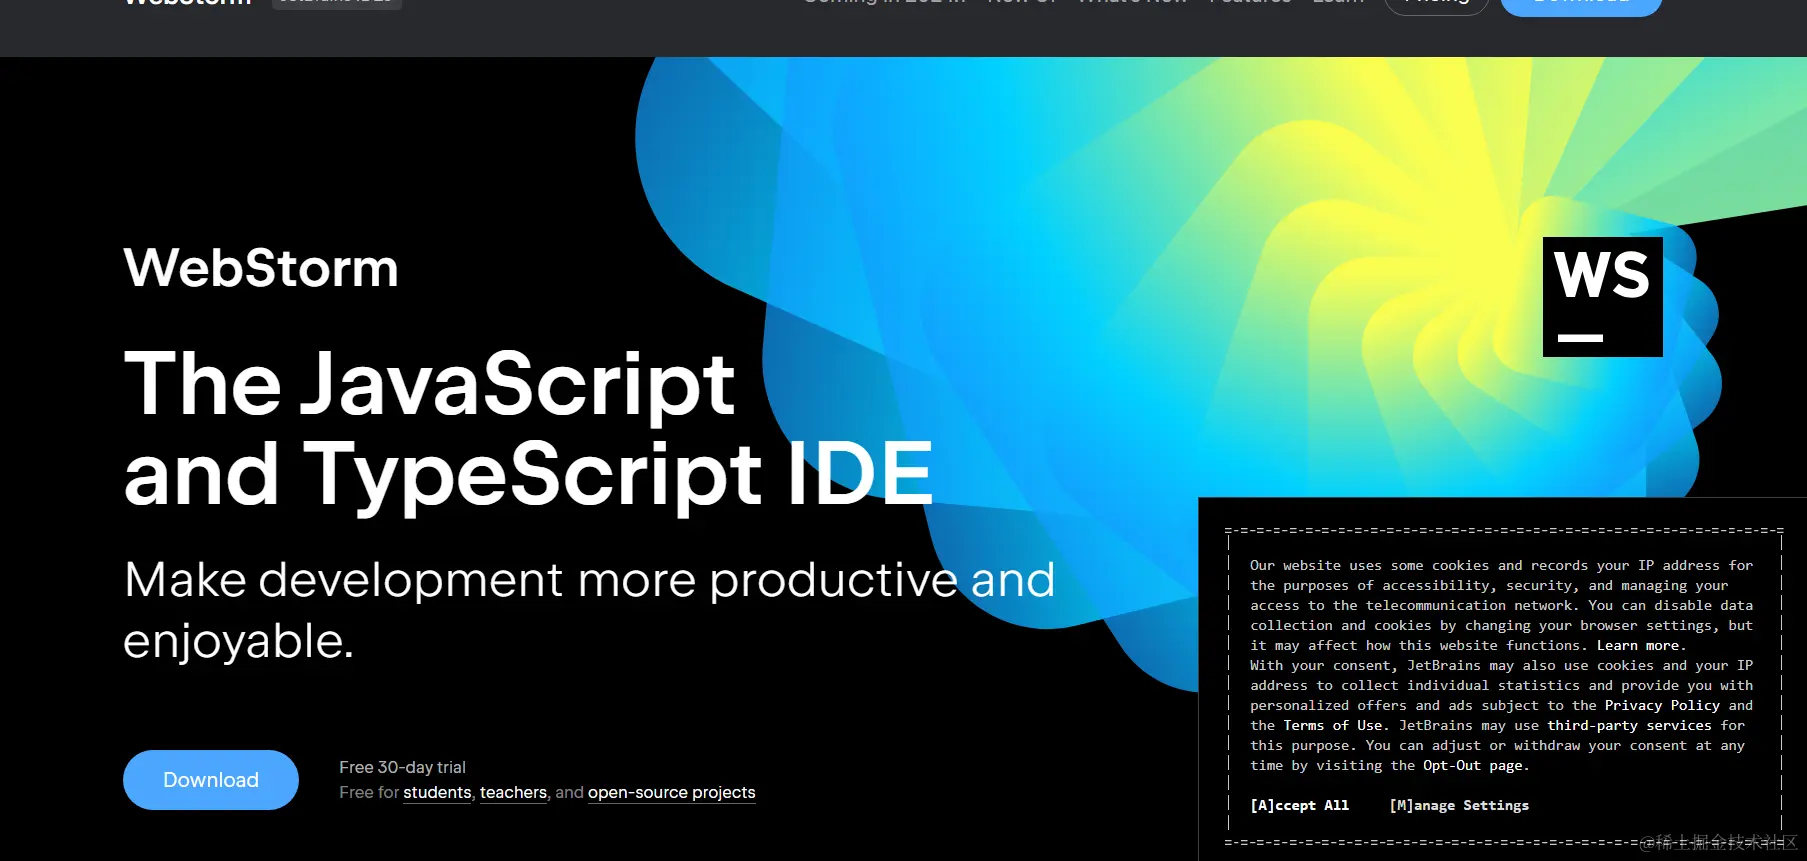The height and width of the screenshot is (861, 1807).
Task: Open the Privacy Policy link
Action: (x=1662, y=706)
